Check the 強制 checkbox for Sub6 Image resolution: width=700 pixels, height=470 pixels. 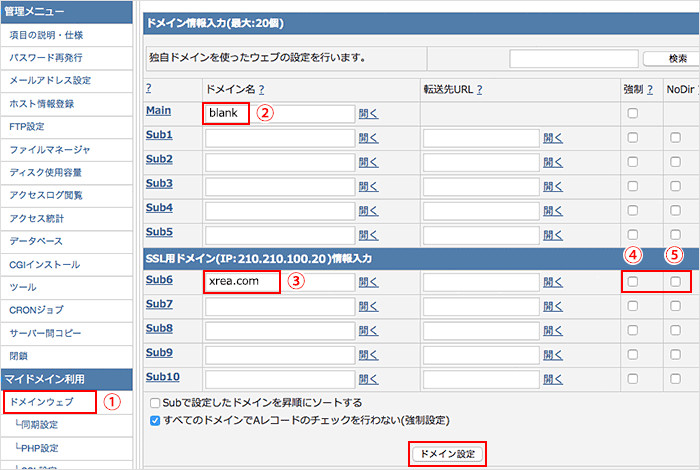632,282
